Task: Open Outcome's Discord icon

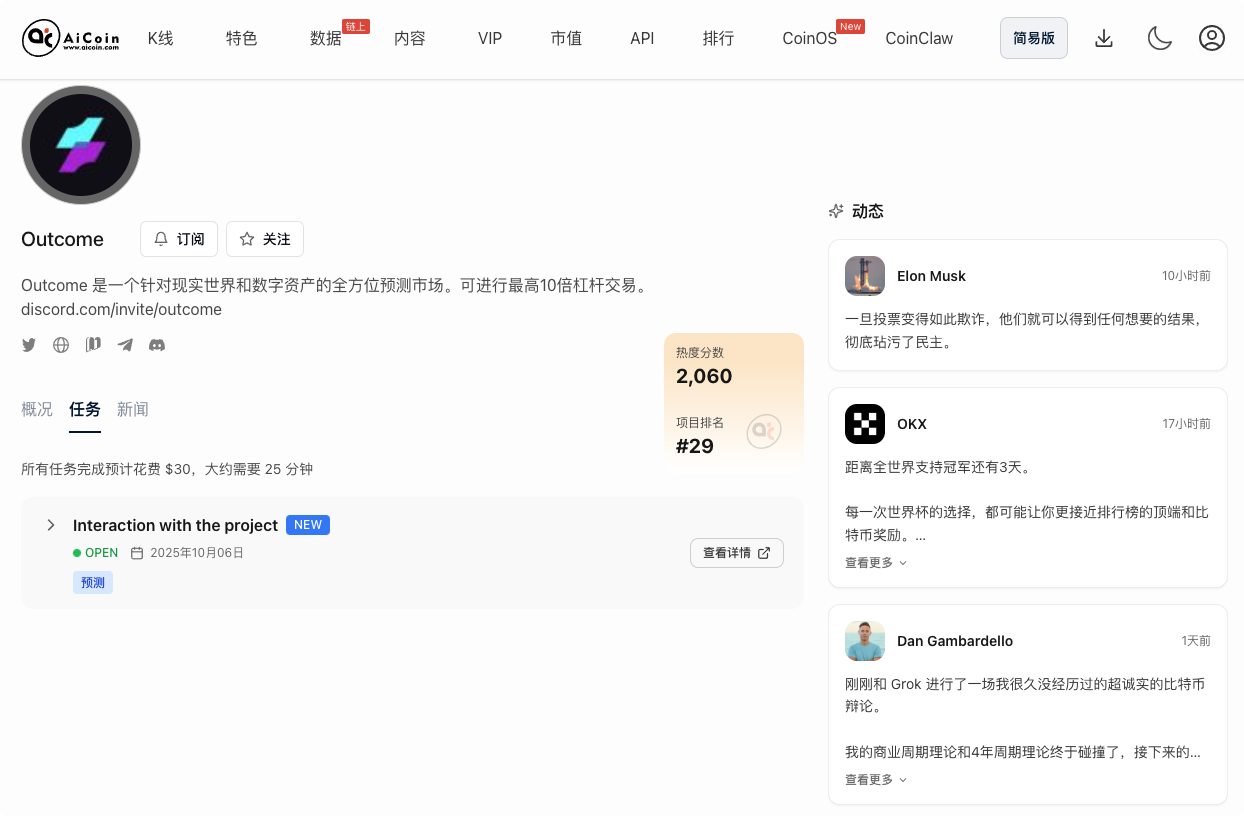Action: point(157,345)
